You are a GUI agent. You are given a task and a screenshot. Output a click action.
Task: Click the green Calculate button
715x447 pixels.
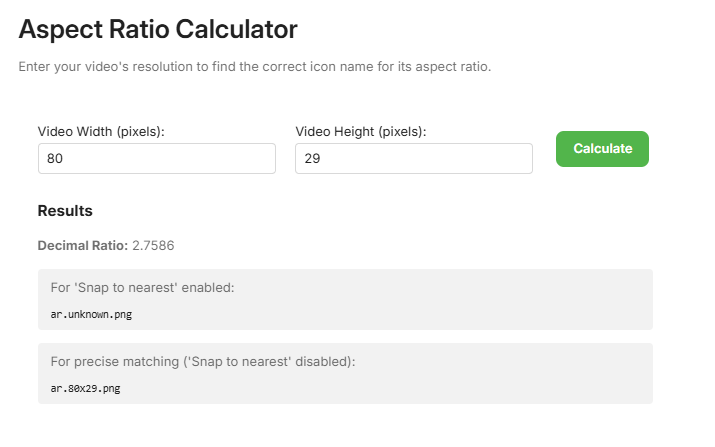602,149
